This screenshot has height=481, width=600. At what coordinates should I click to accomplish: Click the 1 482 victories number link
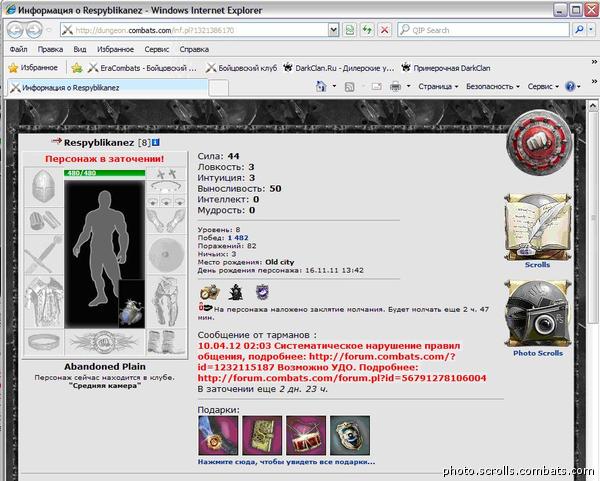click(238, 238)
